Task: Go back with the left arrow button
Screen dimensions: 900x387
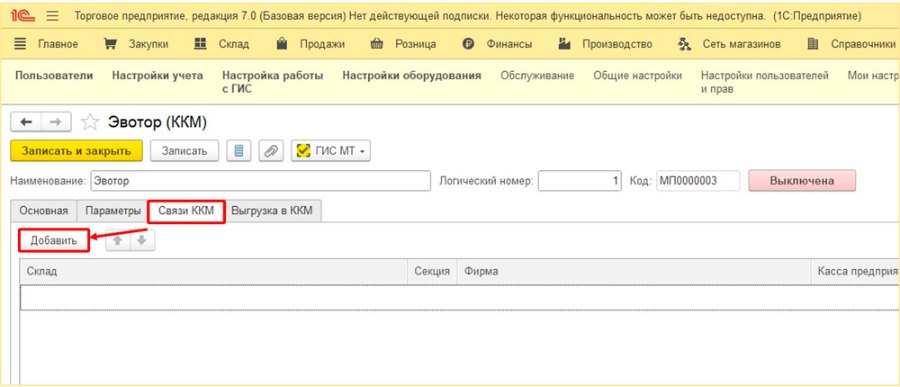Action: point(26,122)
